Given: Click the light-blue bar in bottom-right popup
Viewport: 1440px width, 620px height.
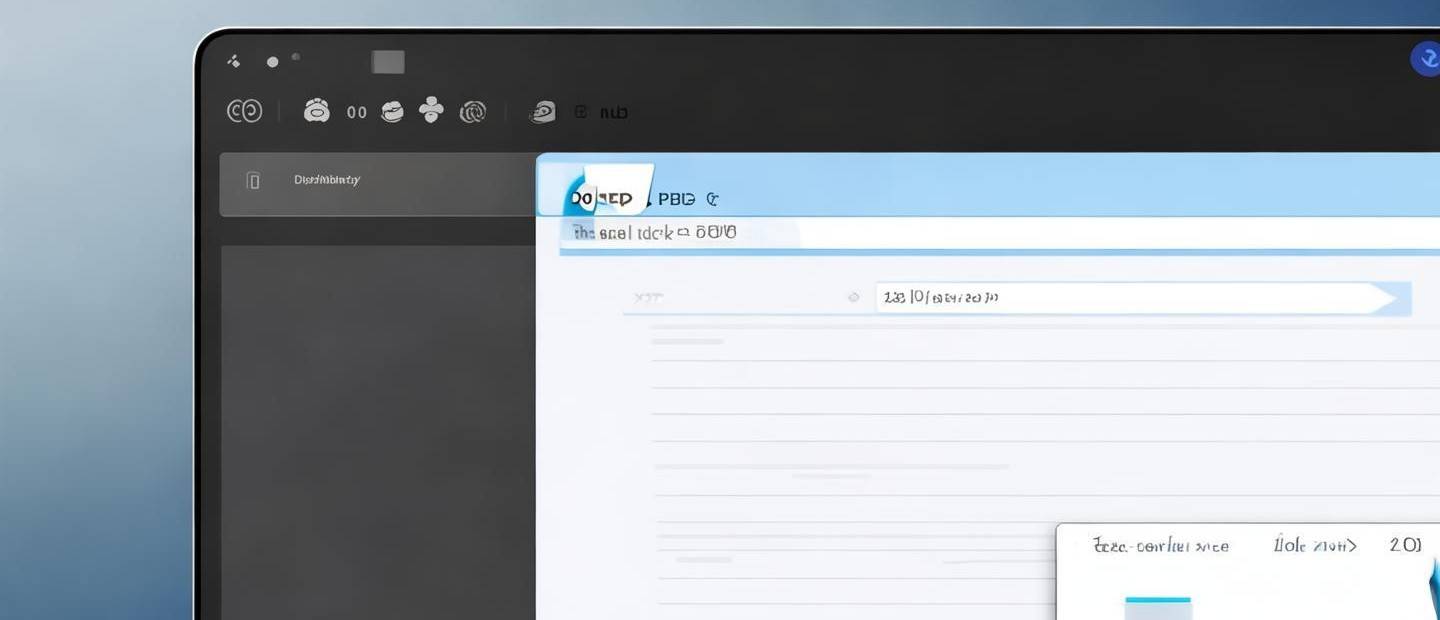Looking at the screenshot, I should click(x=1158, y=609).
